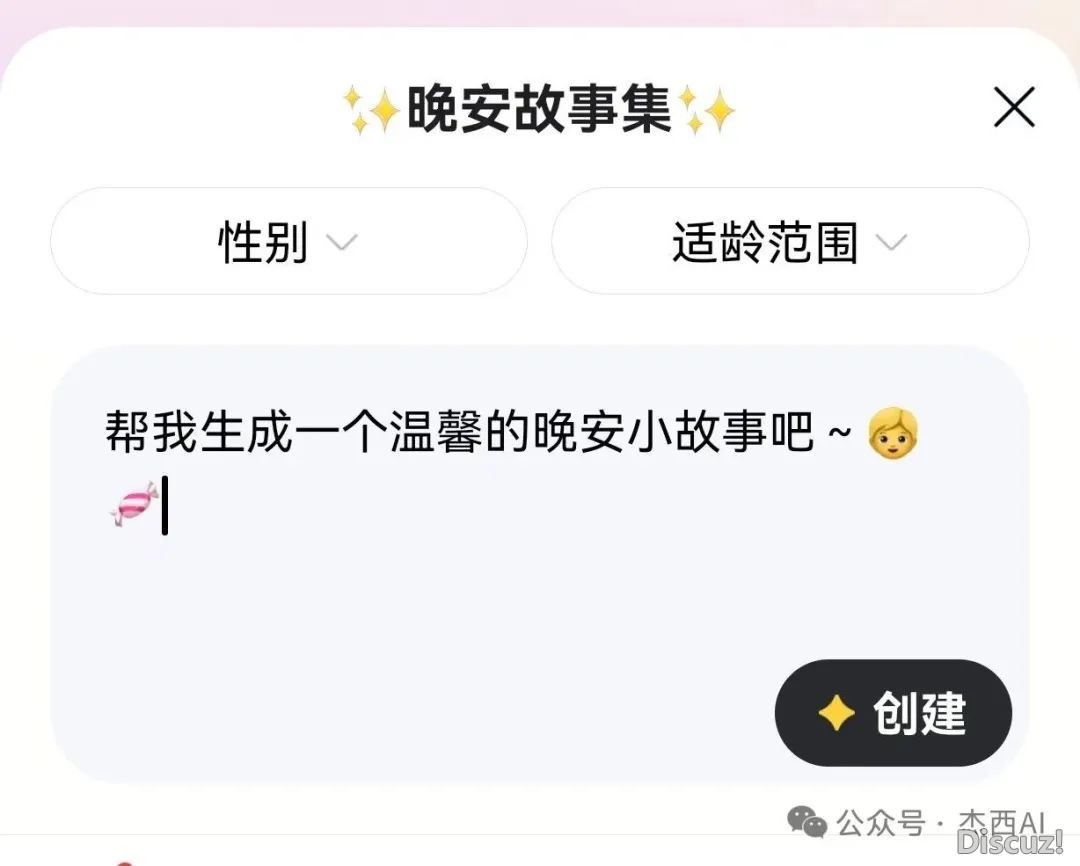
Task: Select the 性别 label text
Action: [262, 242]
